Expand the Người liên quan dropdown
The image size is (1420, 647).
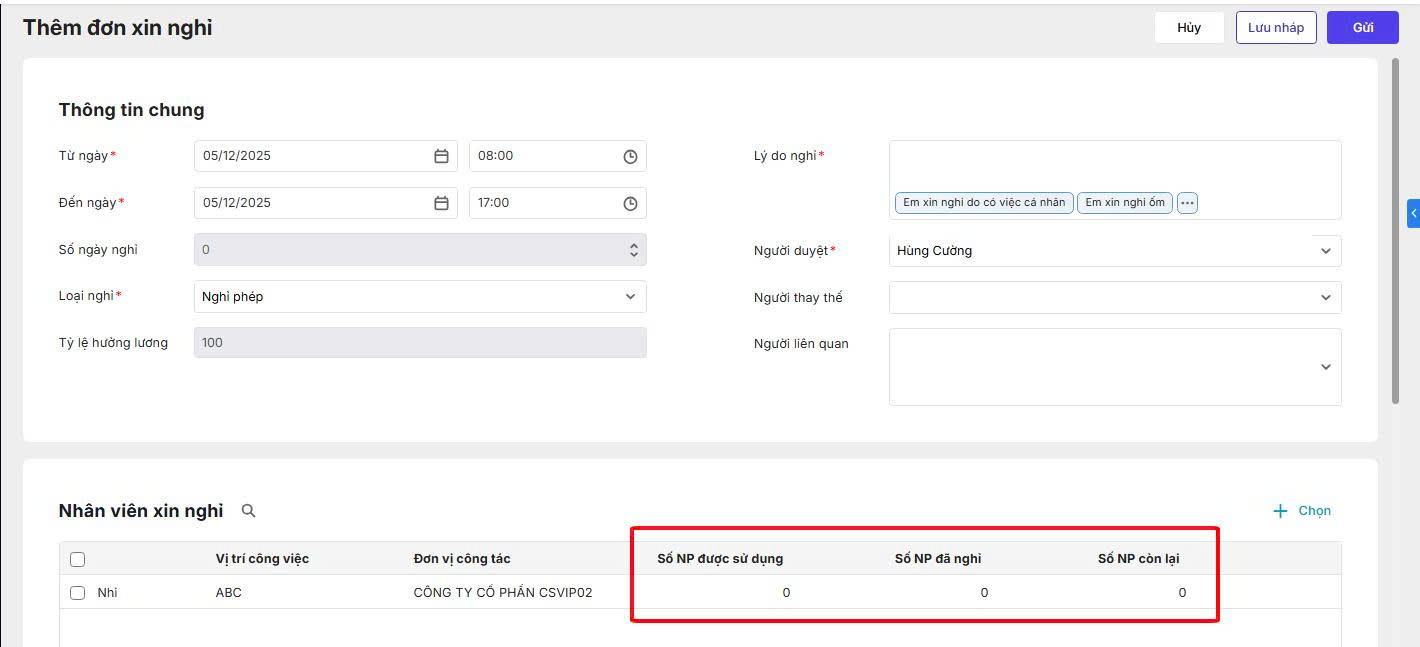coord(1325,367)
